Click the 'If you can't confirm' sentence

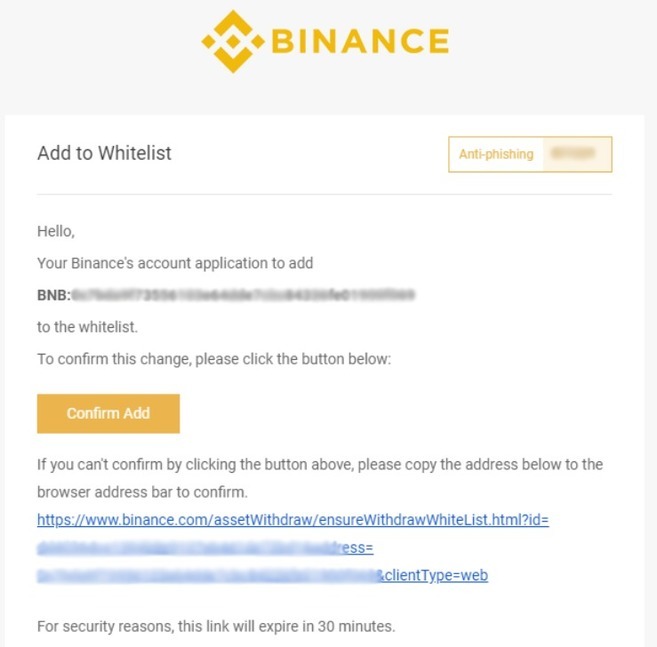point(319,465)
